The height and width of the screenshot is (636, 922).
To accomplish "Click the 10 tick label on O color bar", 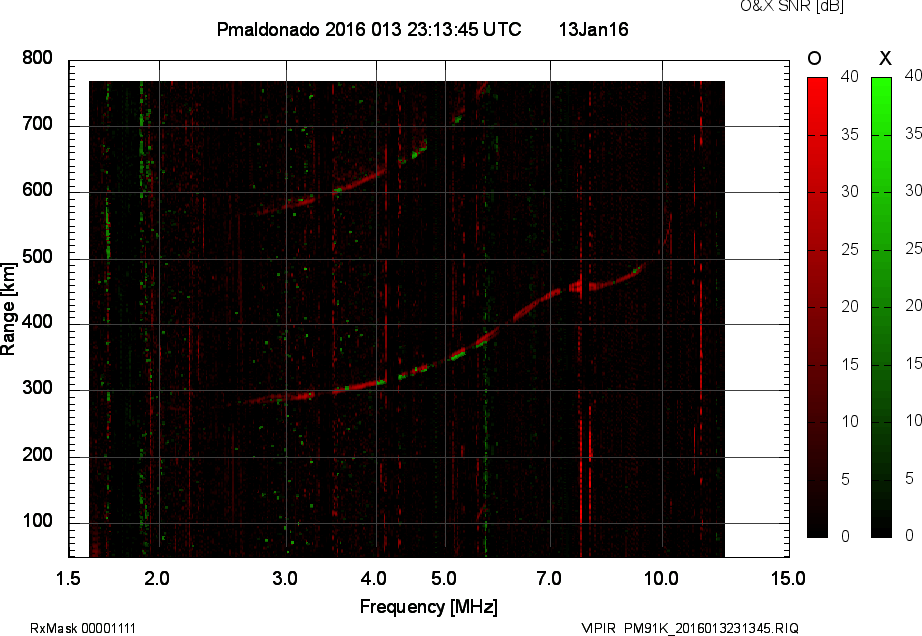I will pos(850,421).
